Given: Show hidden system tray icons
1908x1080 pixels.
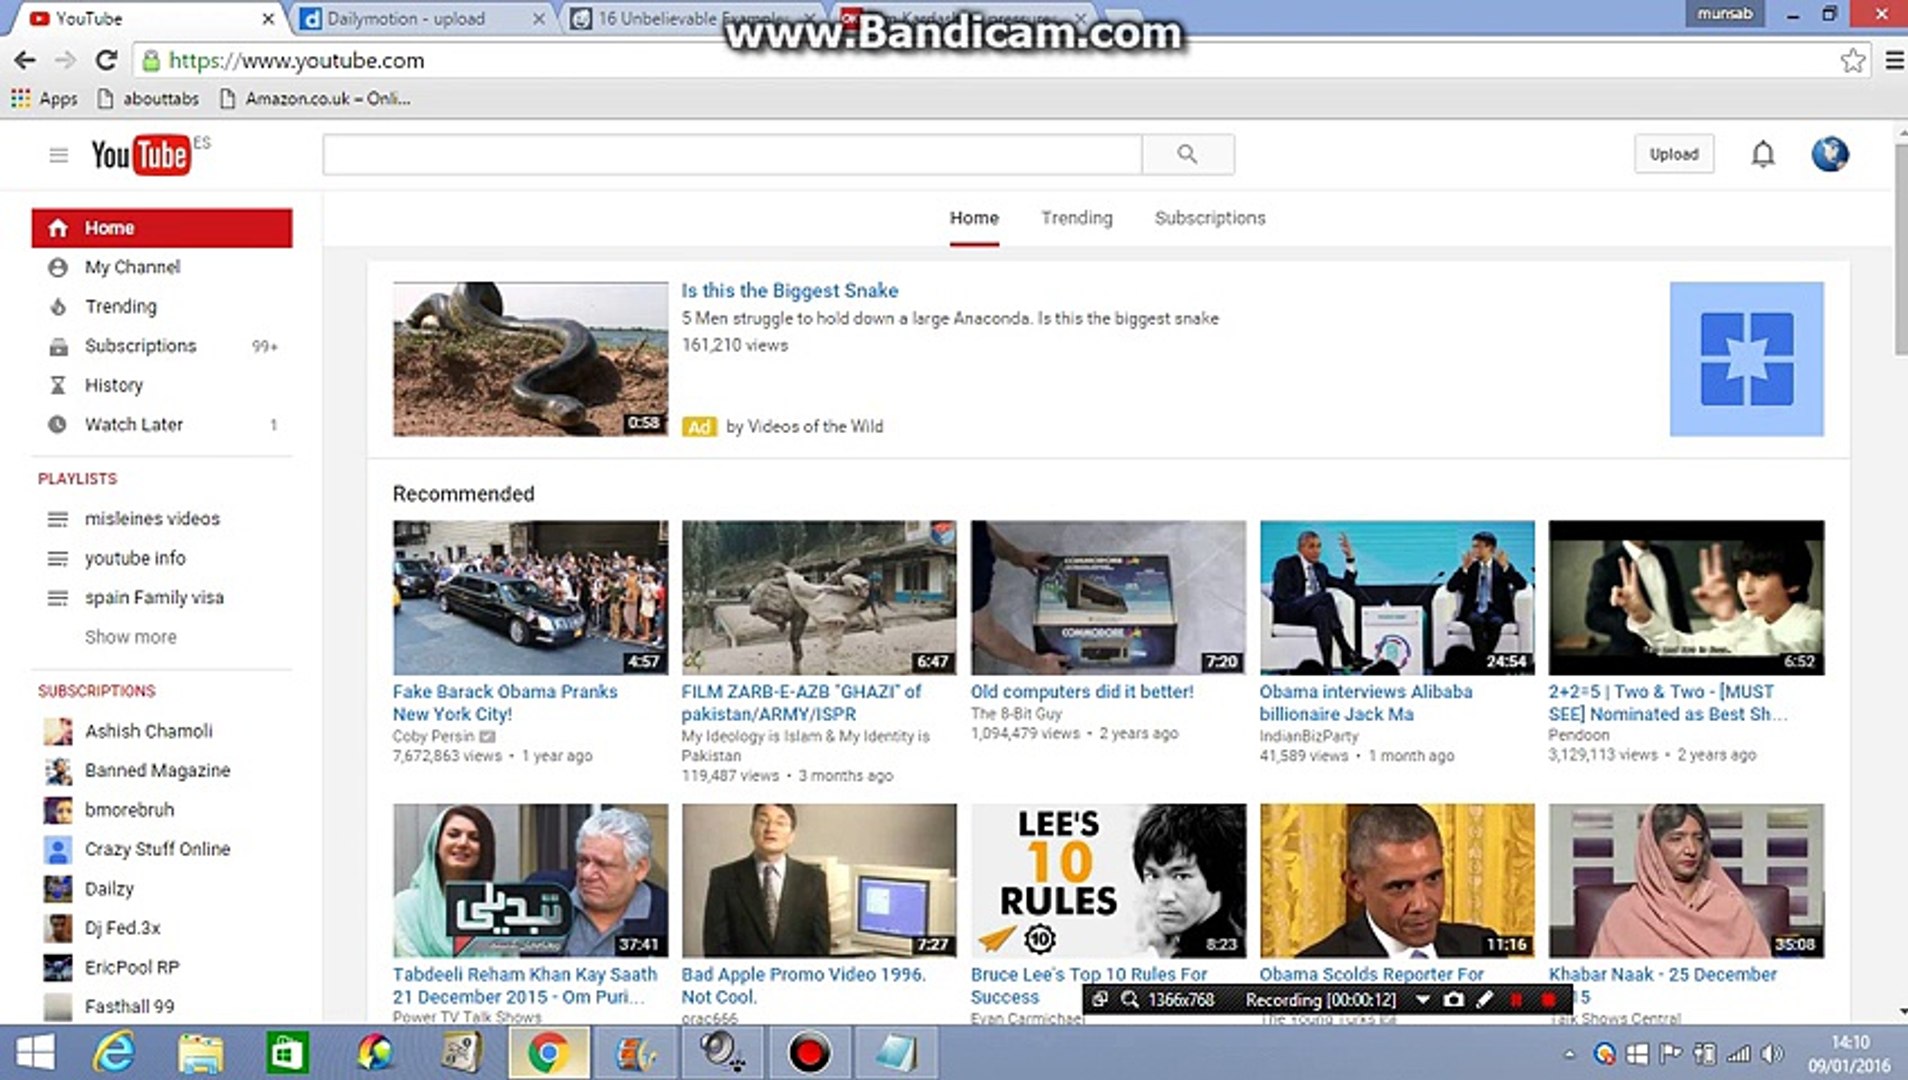Looking at the screenshot, I should pyautogui.click(x=1570, y=1054).
